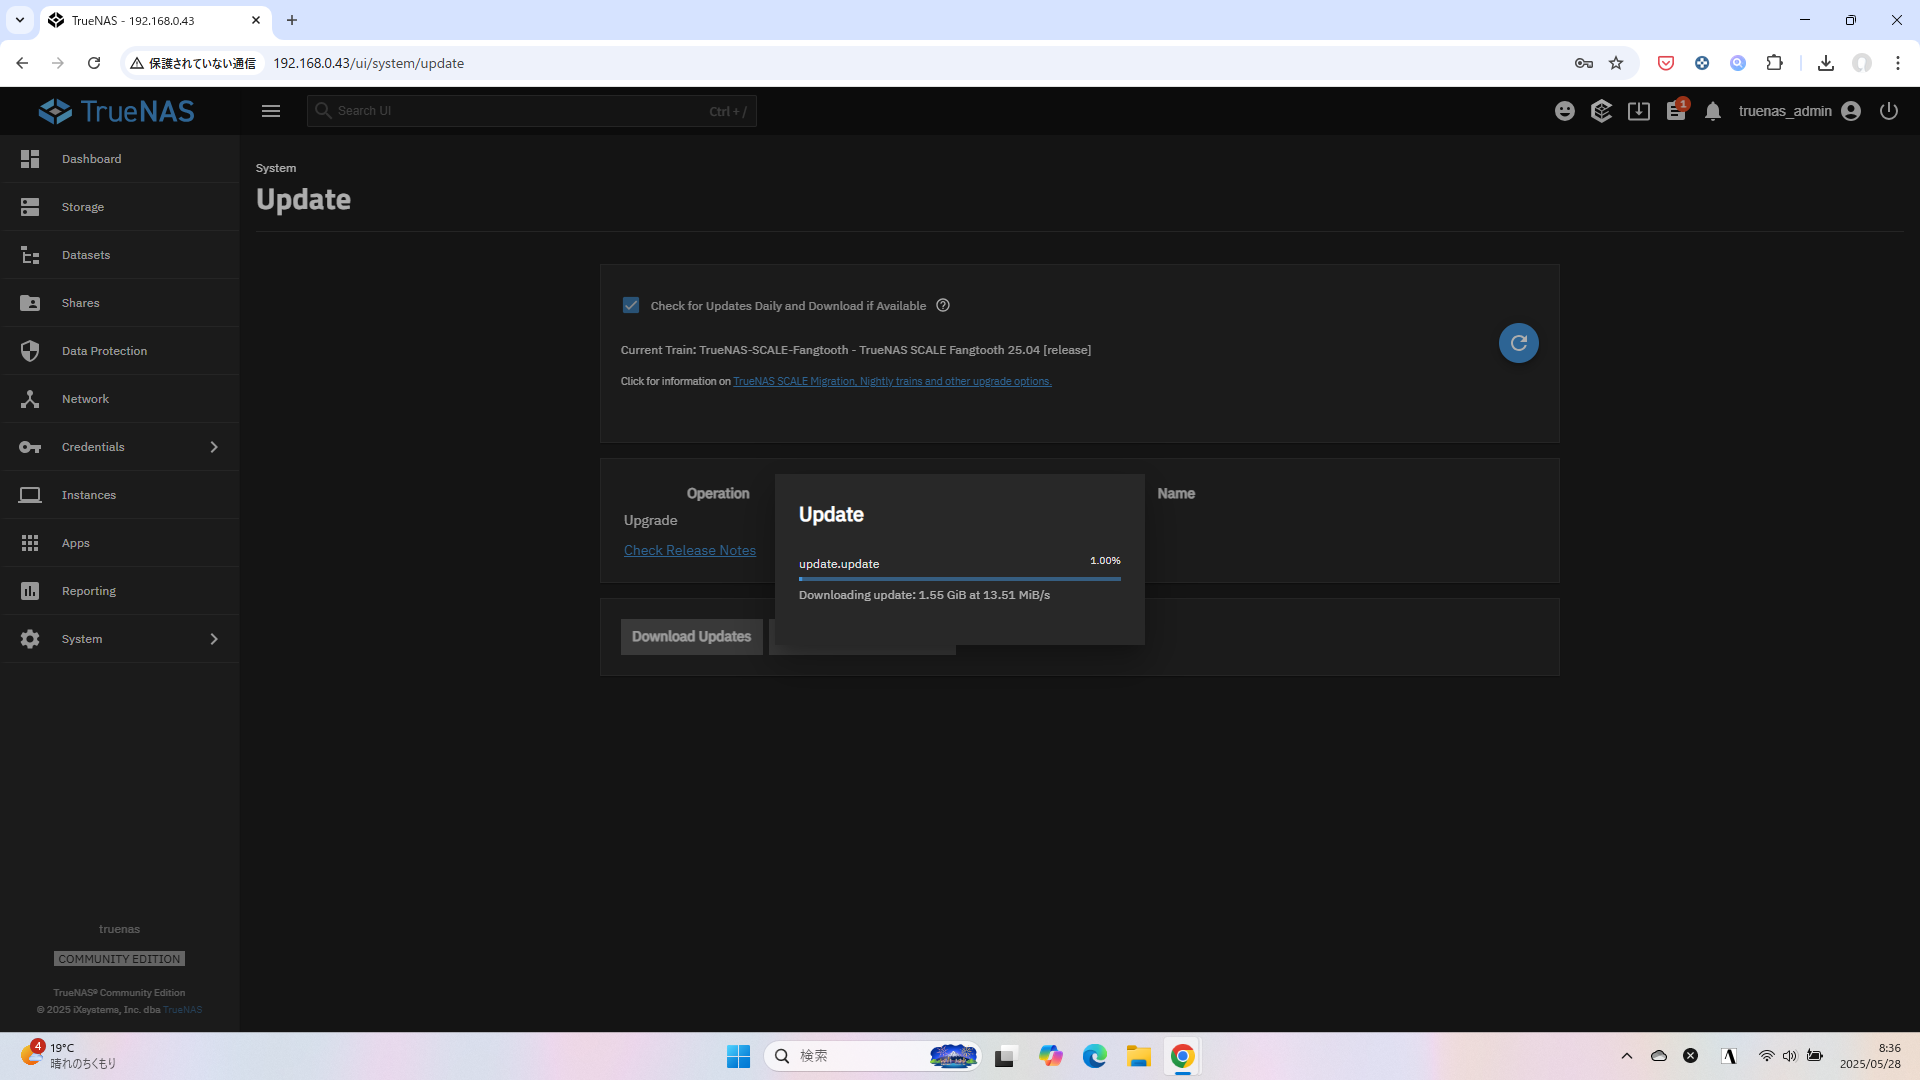Screen dimensions: 1920x1080
Task: Open Instances in the sidebar
Action: 120,495
